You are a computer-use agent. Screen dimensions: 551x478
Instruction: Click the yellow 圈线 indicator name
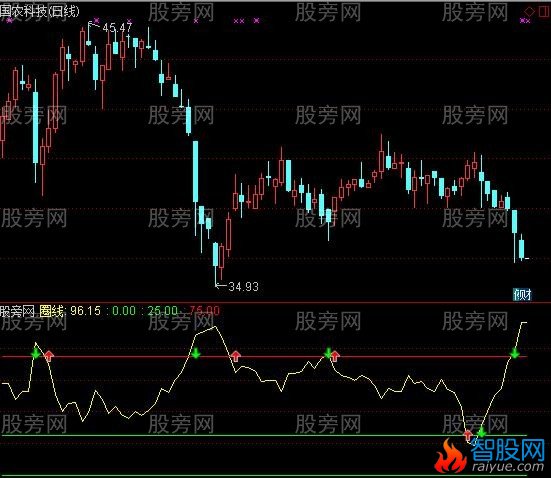pyautogui.click(x=52, y=311)
